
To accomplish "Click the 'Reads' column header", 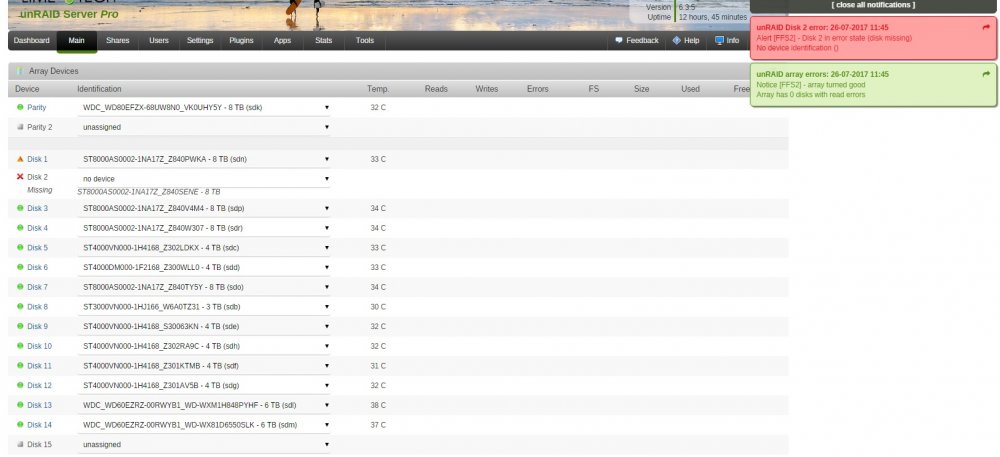I will pyautogui.click(x=436, y=89).
